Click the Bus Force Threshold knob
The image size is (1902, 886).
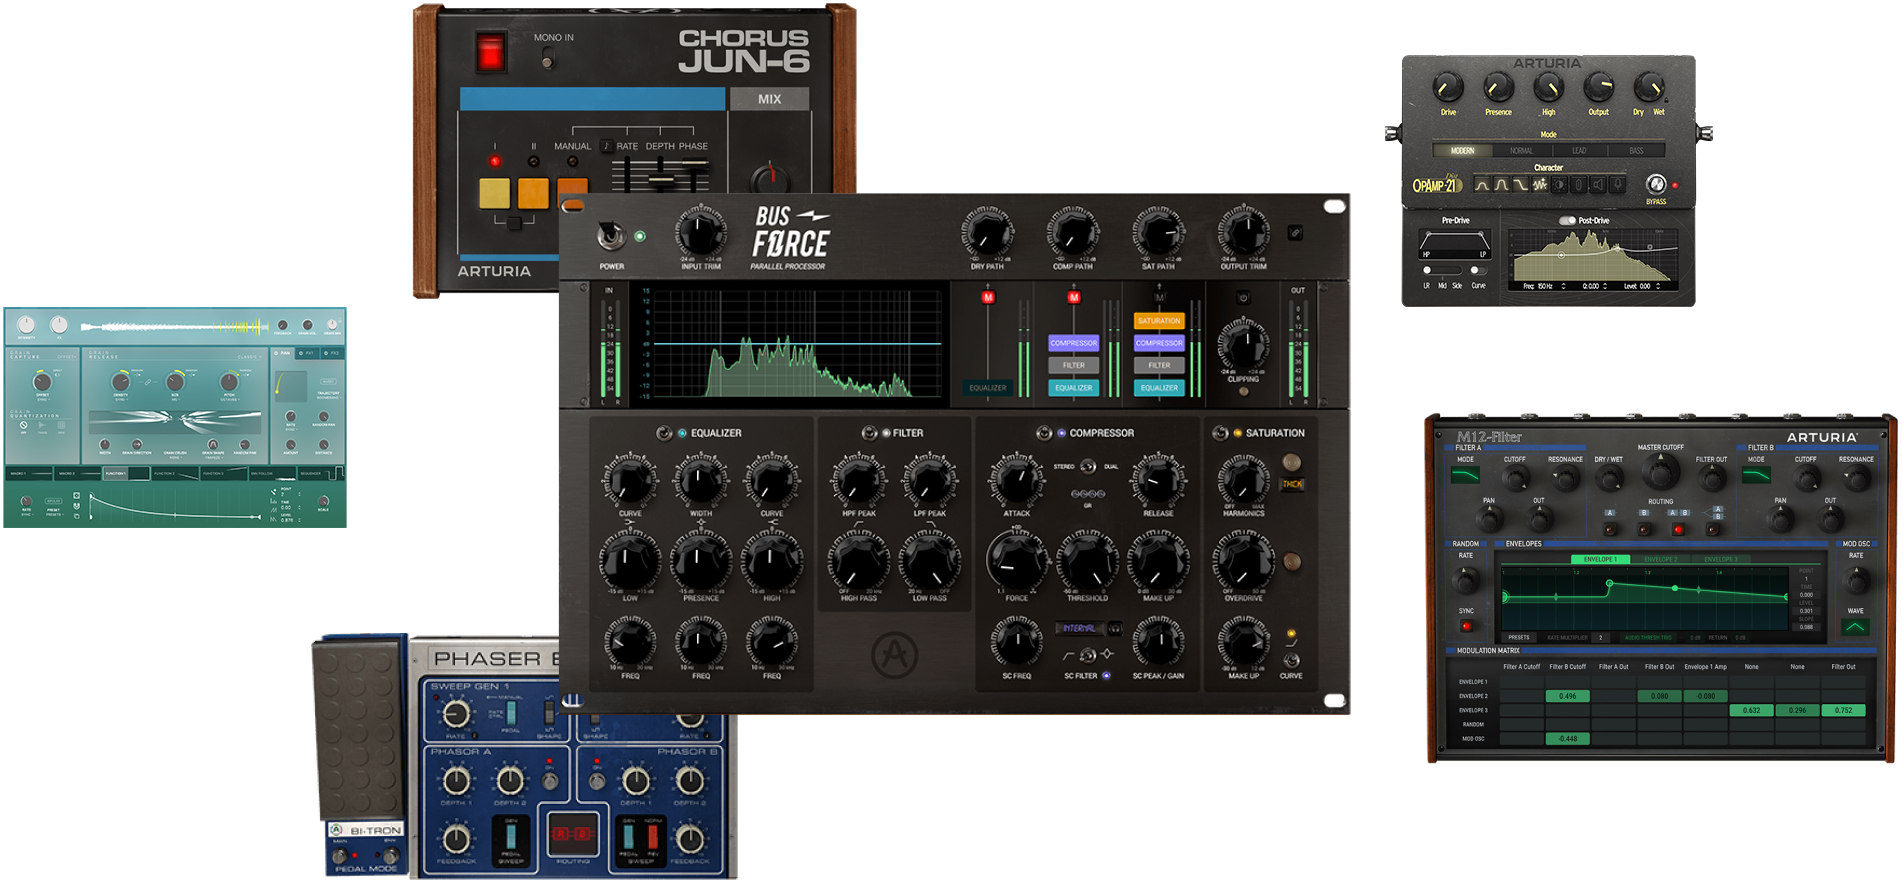1088,563
